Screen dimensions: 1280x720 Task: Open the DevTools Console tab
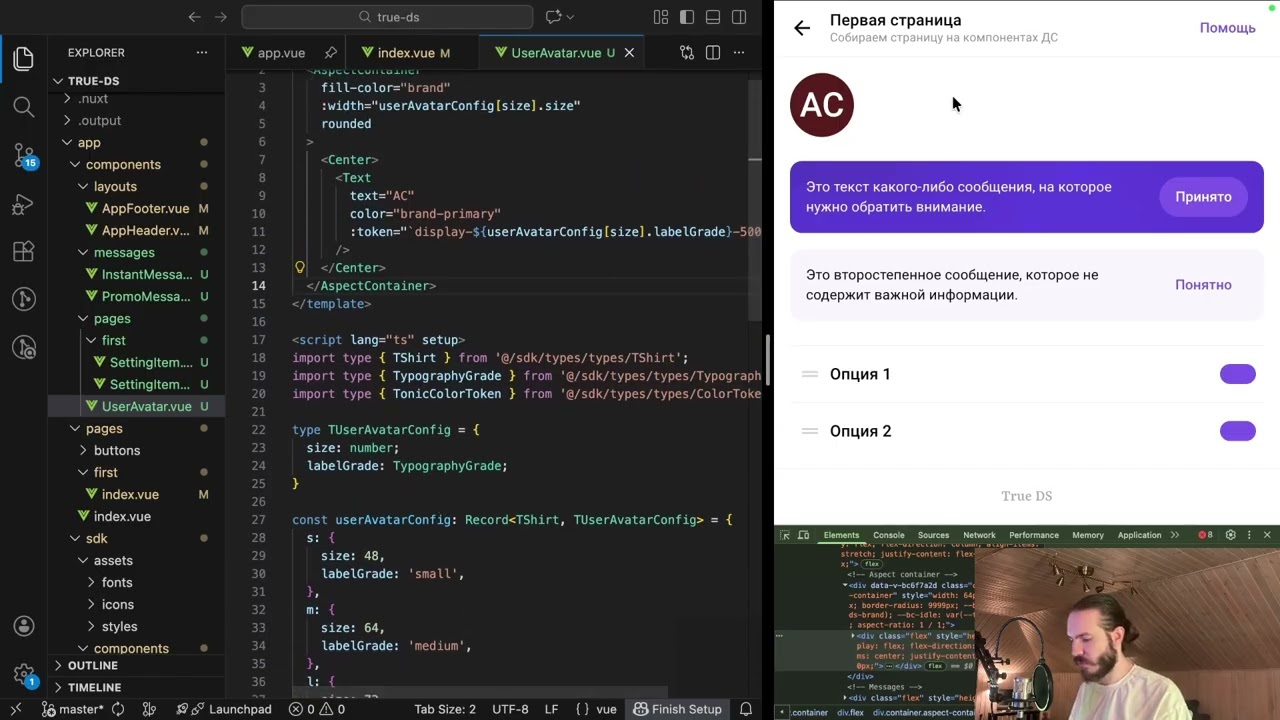click(x=888, y=535)
